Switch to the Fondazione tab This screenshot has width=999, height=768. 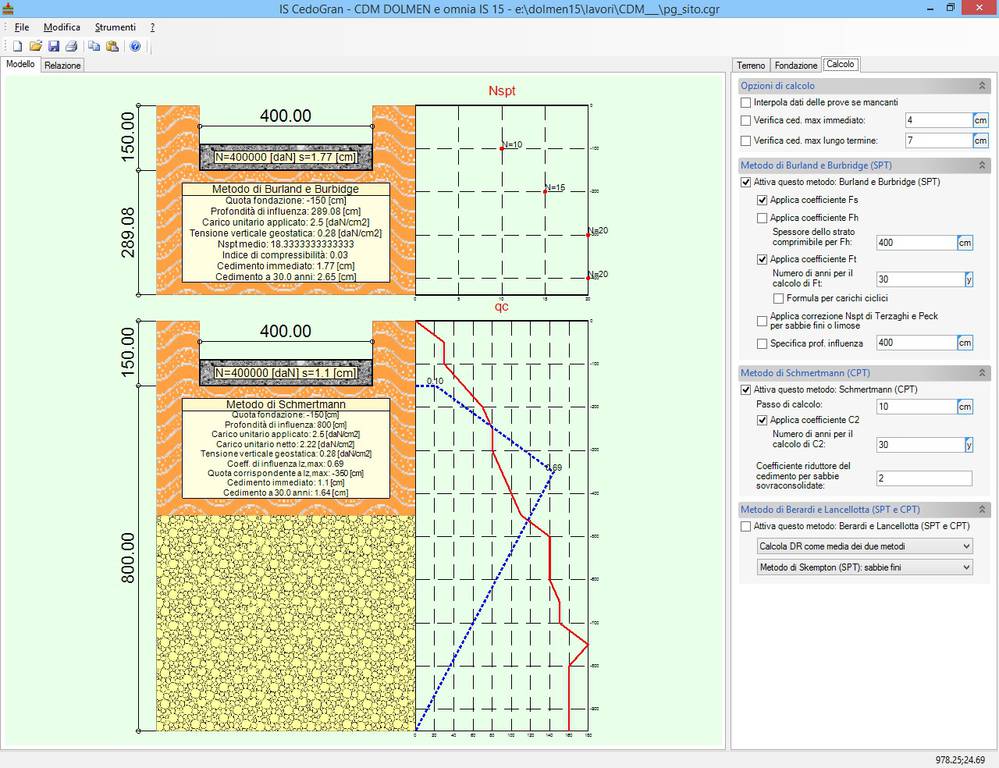click(796, 65)
